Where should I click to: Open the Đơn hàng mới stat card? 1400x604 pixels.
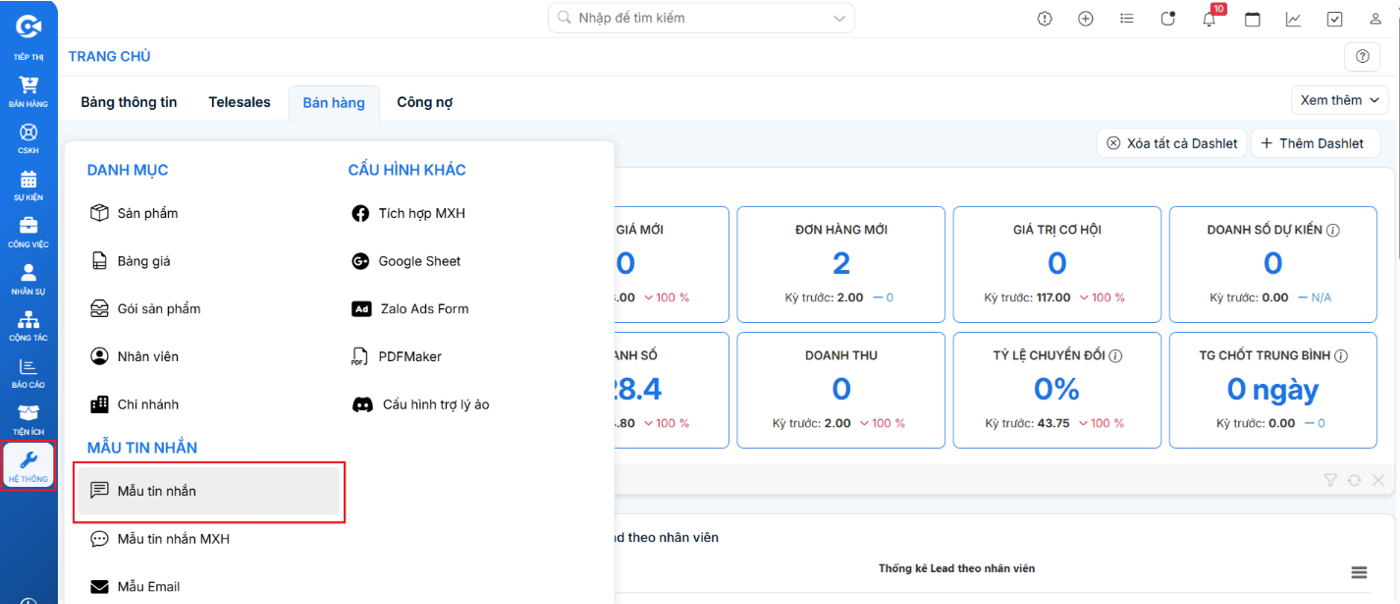point(841,264)
